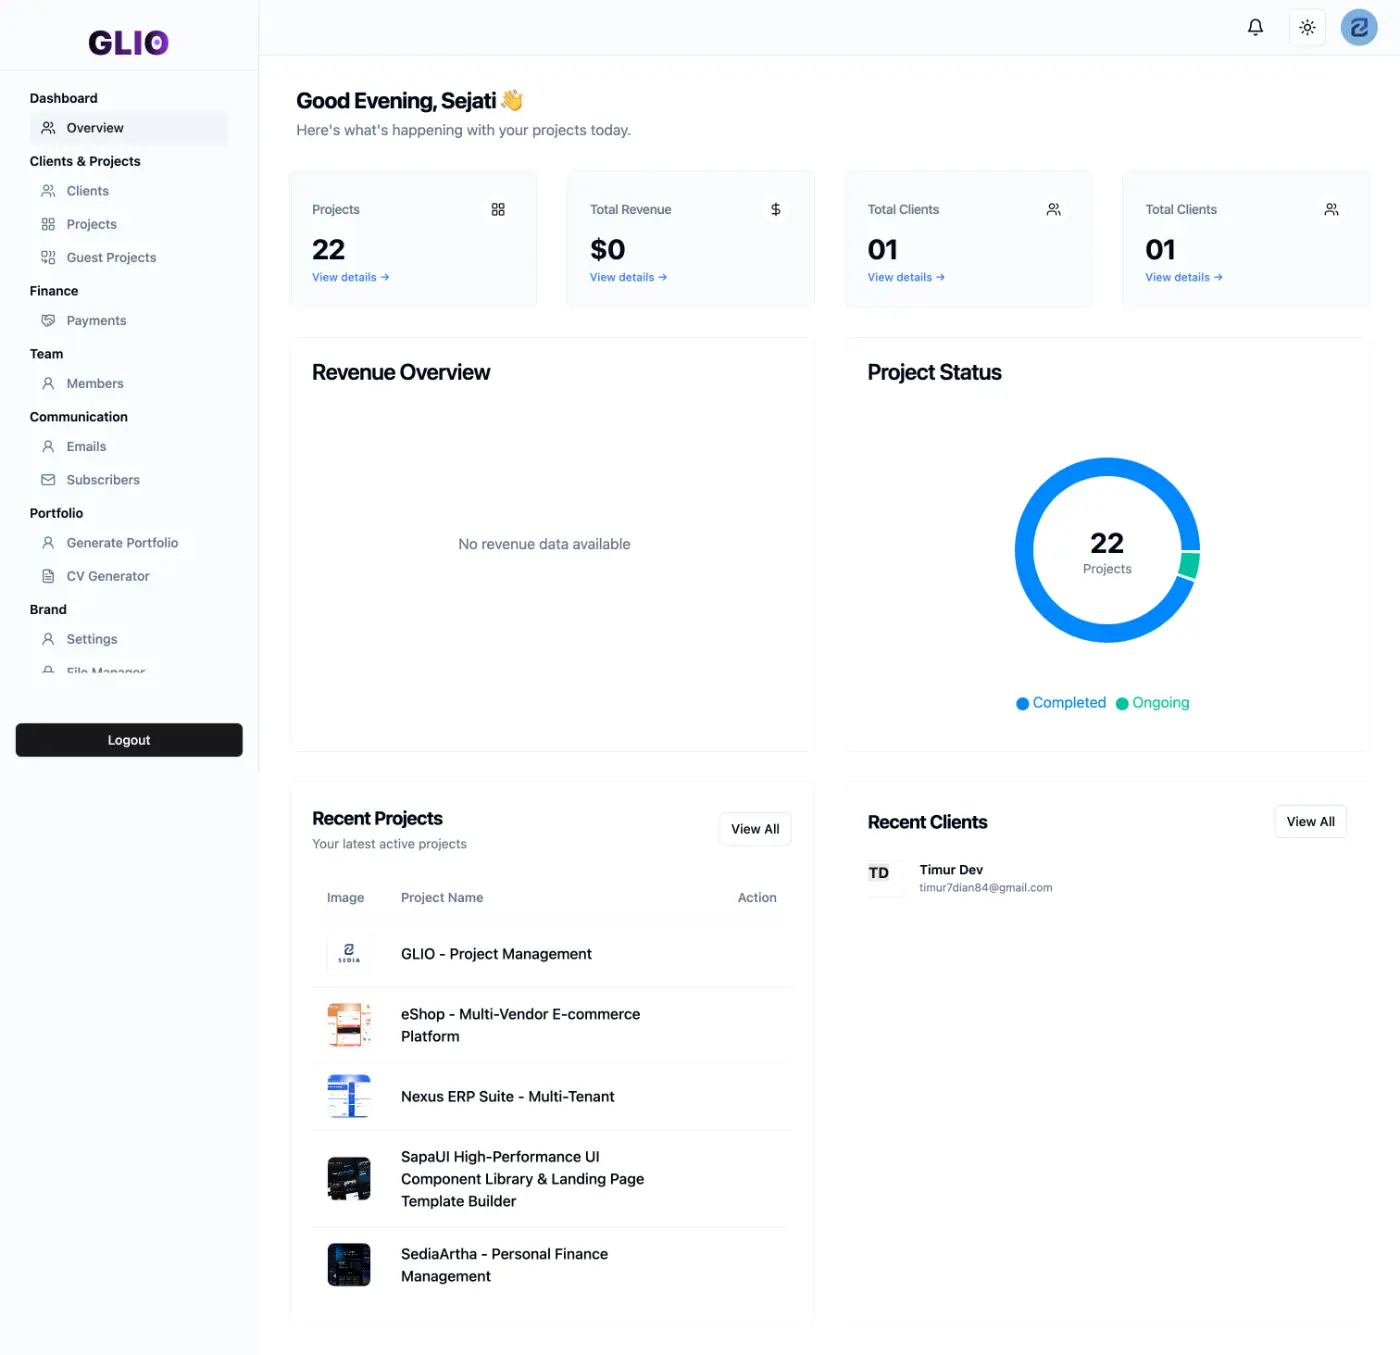Click the 'Image' column header
Screen dimensions: 1400x1355
[x=345, y=898]
